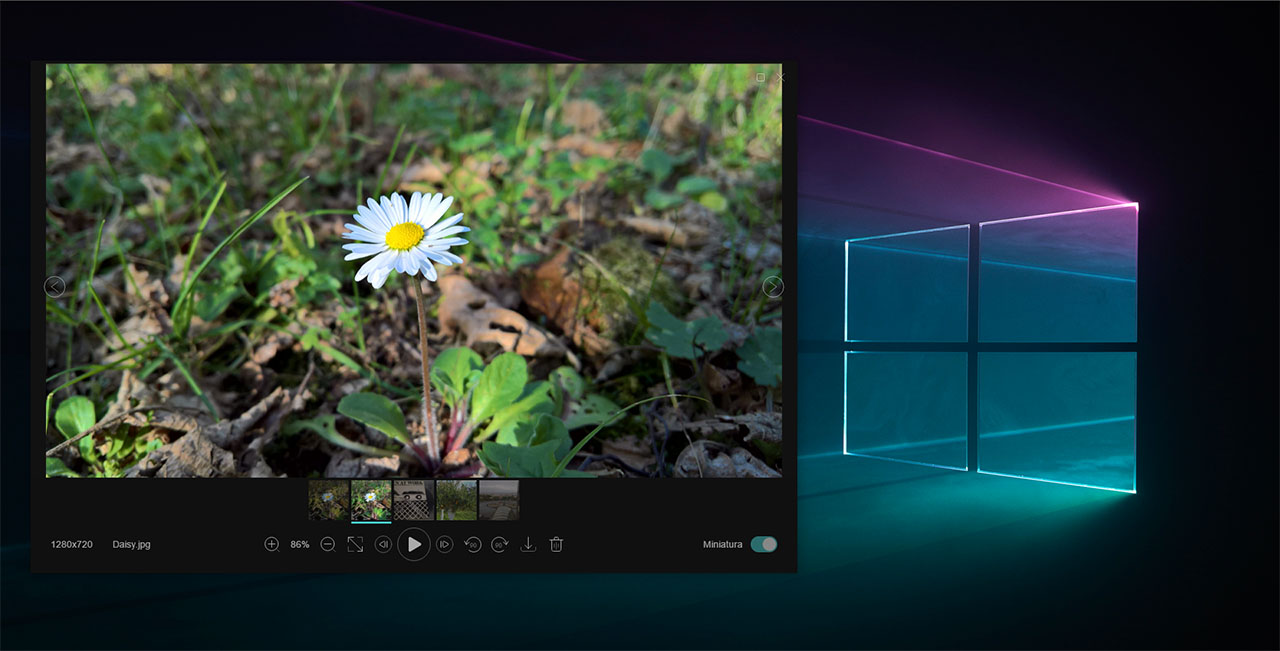This screenshot has width=1280, height=651.
Task: Maximize the photo viewer window
Action: [x=761, y=77]
